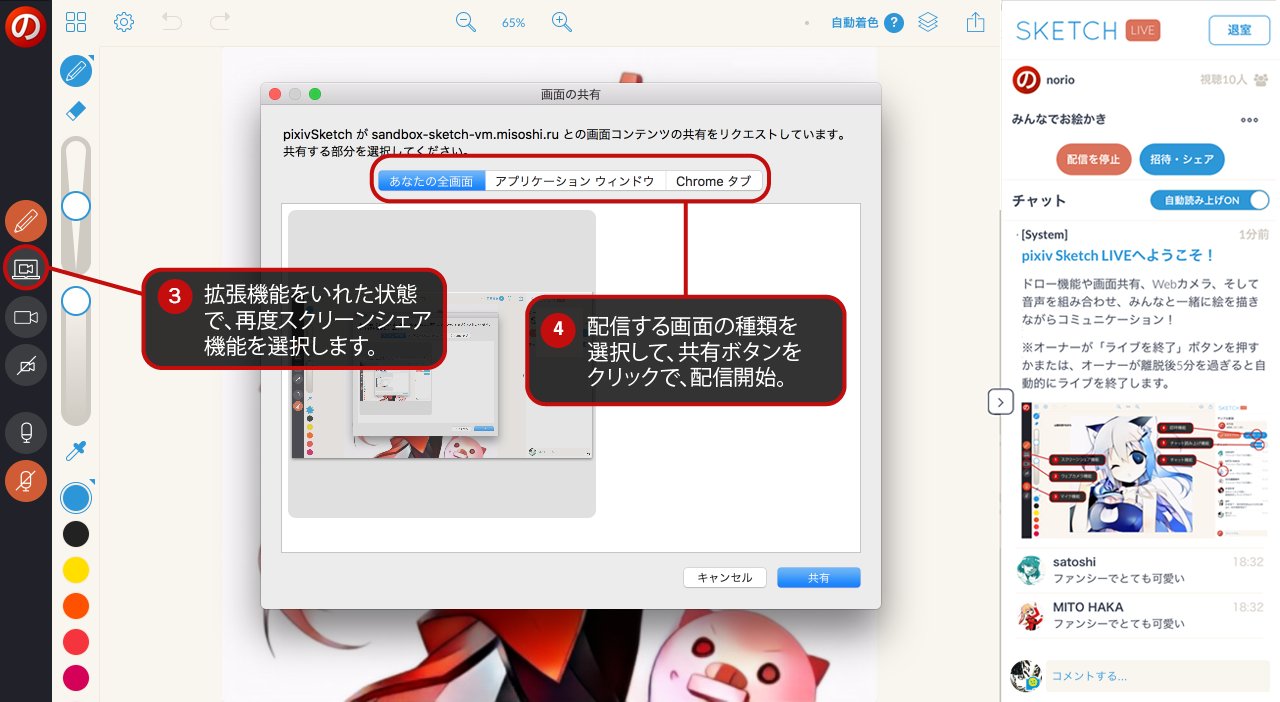
Task: Select the eyedropper color picker tool
Action: click(x=76, y=451)
